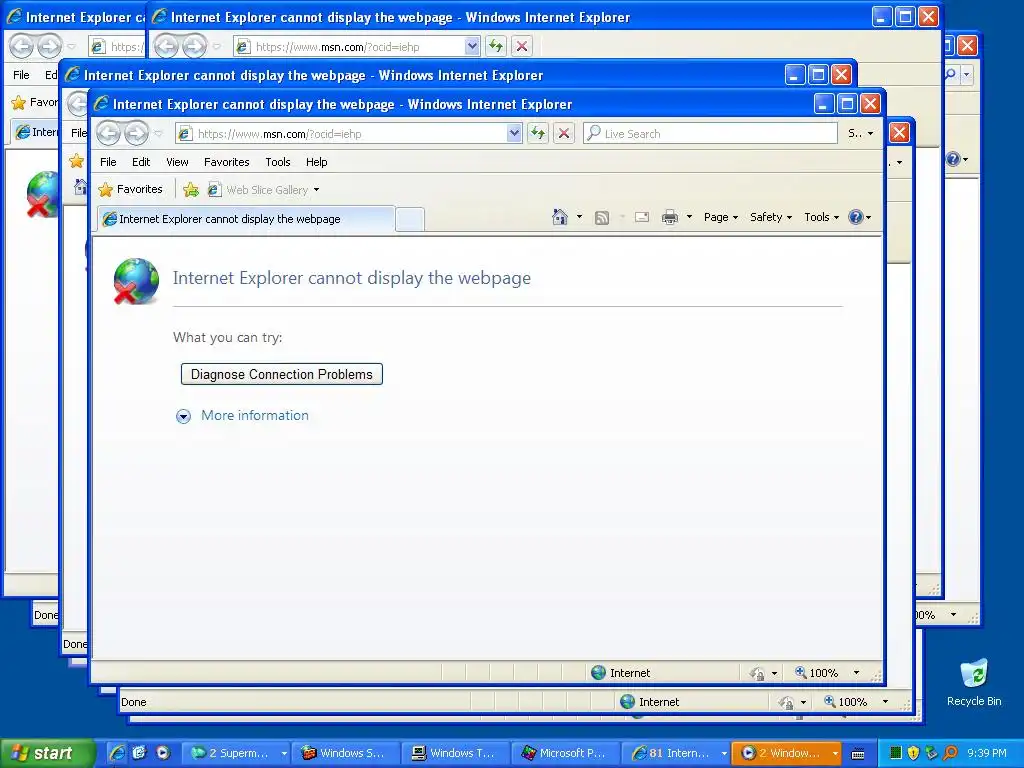This screenshot has width=1024, height=768.
Task: Open the Favorites center star button
Action: 131,189
